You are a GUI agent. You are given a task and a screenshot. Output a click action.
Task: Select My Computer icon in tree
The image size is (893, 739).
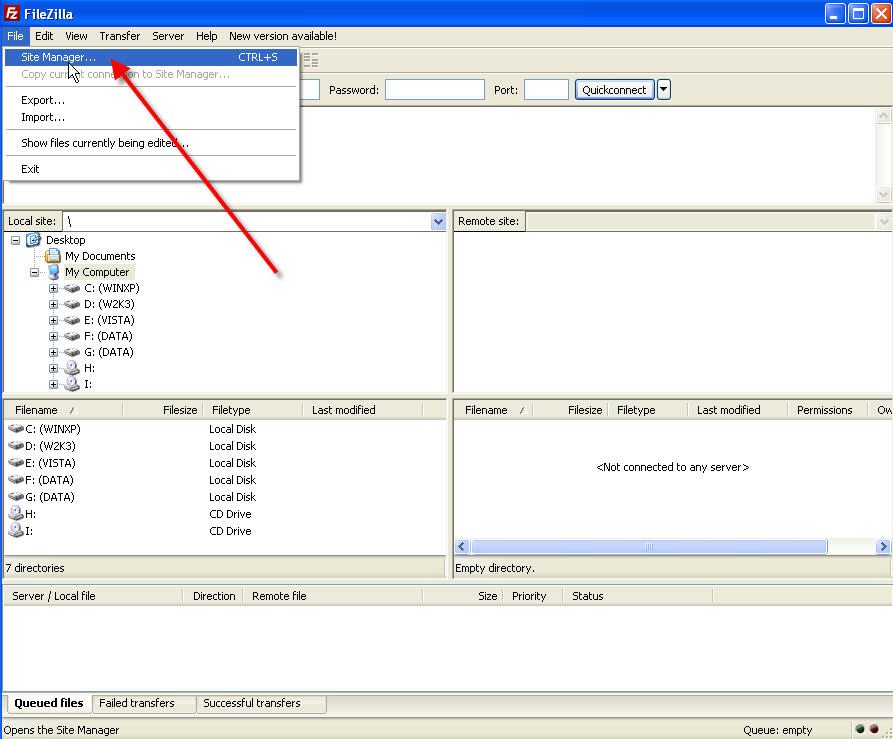(x=54, y=272)
